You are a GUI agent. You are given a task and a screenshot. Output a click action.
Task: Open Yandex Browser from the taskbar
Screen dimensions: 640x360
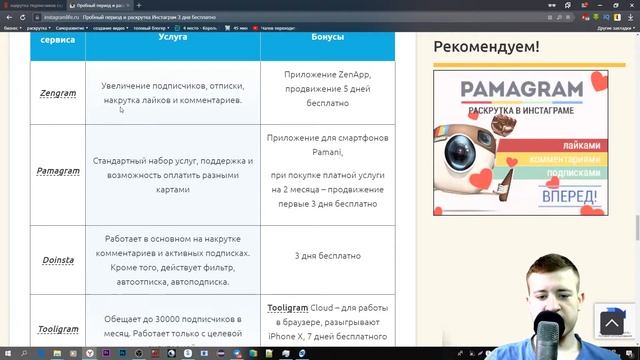(90, 353)
